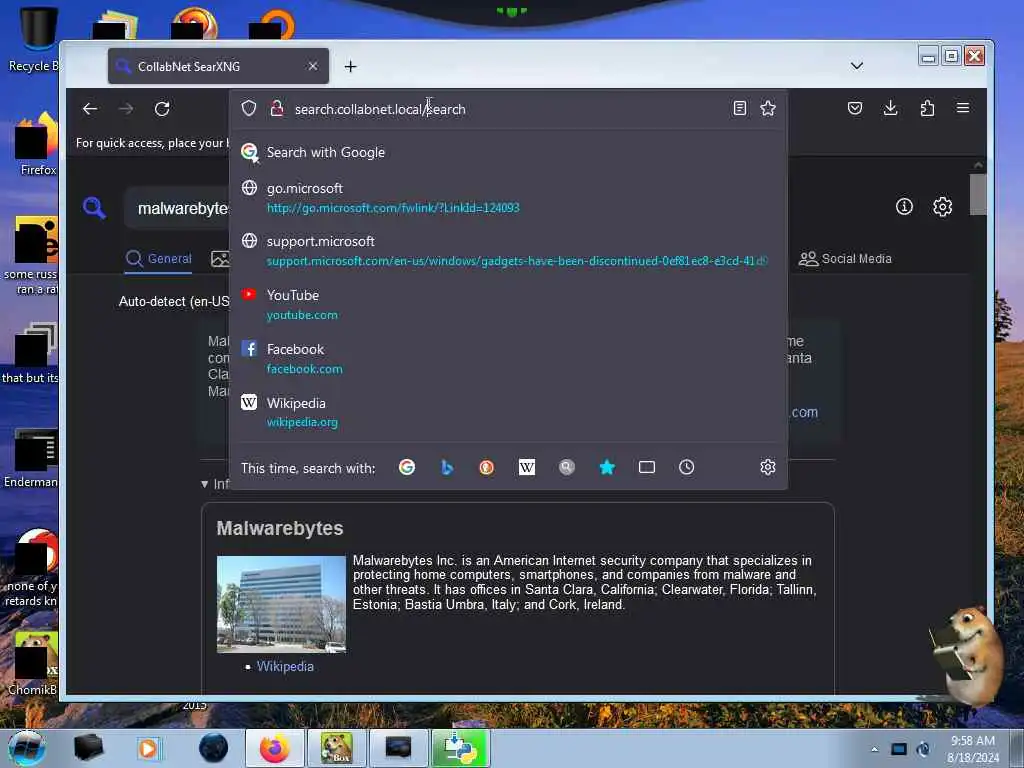
Task: Switch to the Social Media category
Action: (845, 259)
